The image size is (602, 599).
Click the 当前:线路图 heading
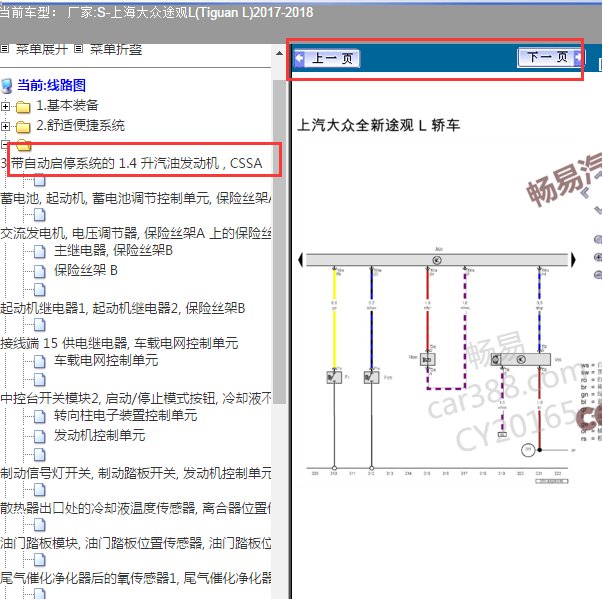tap(51, 85)
